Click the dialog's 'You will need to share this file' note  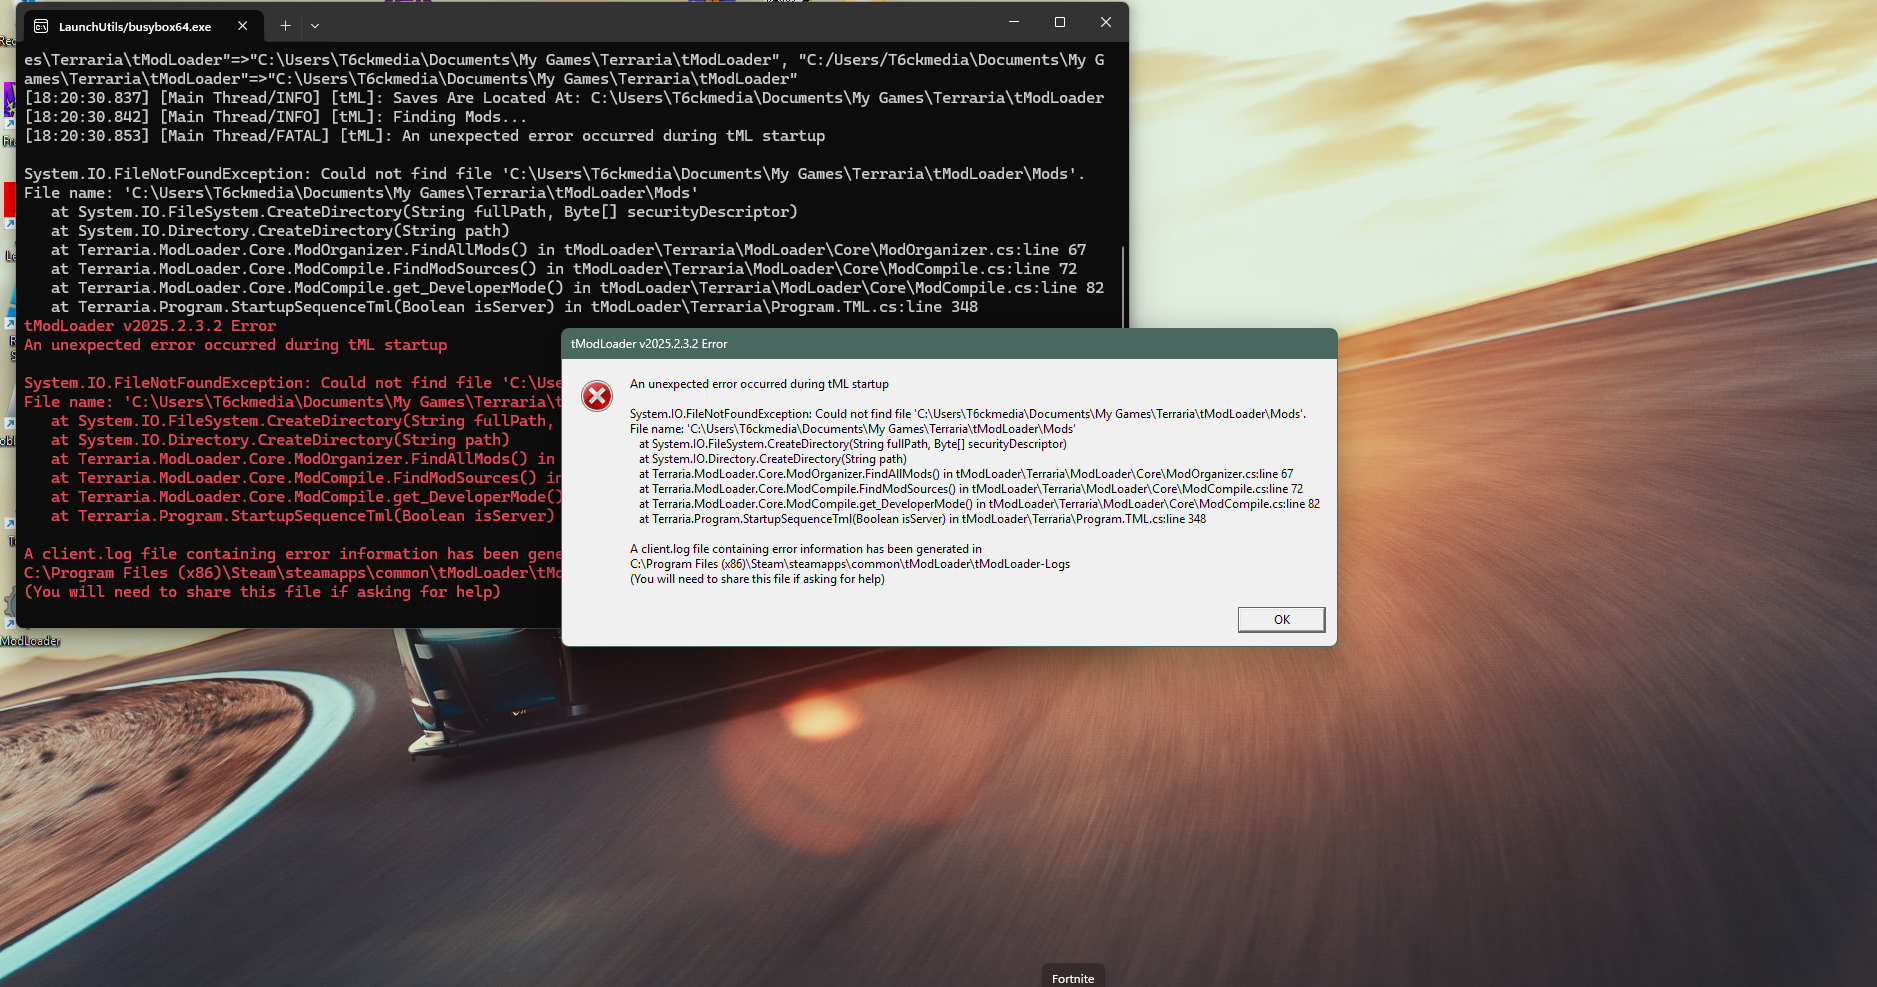[757, 579]
